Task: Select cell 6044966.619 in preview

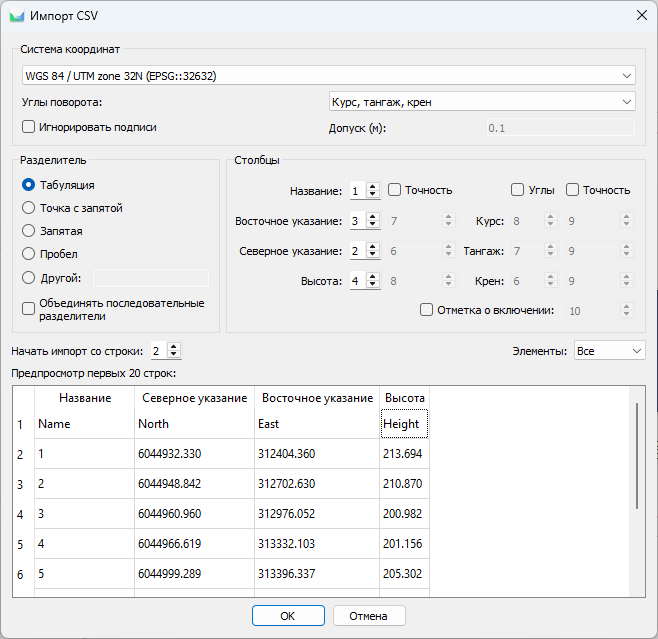Action: point(194,544)
